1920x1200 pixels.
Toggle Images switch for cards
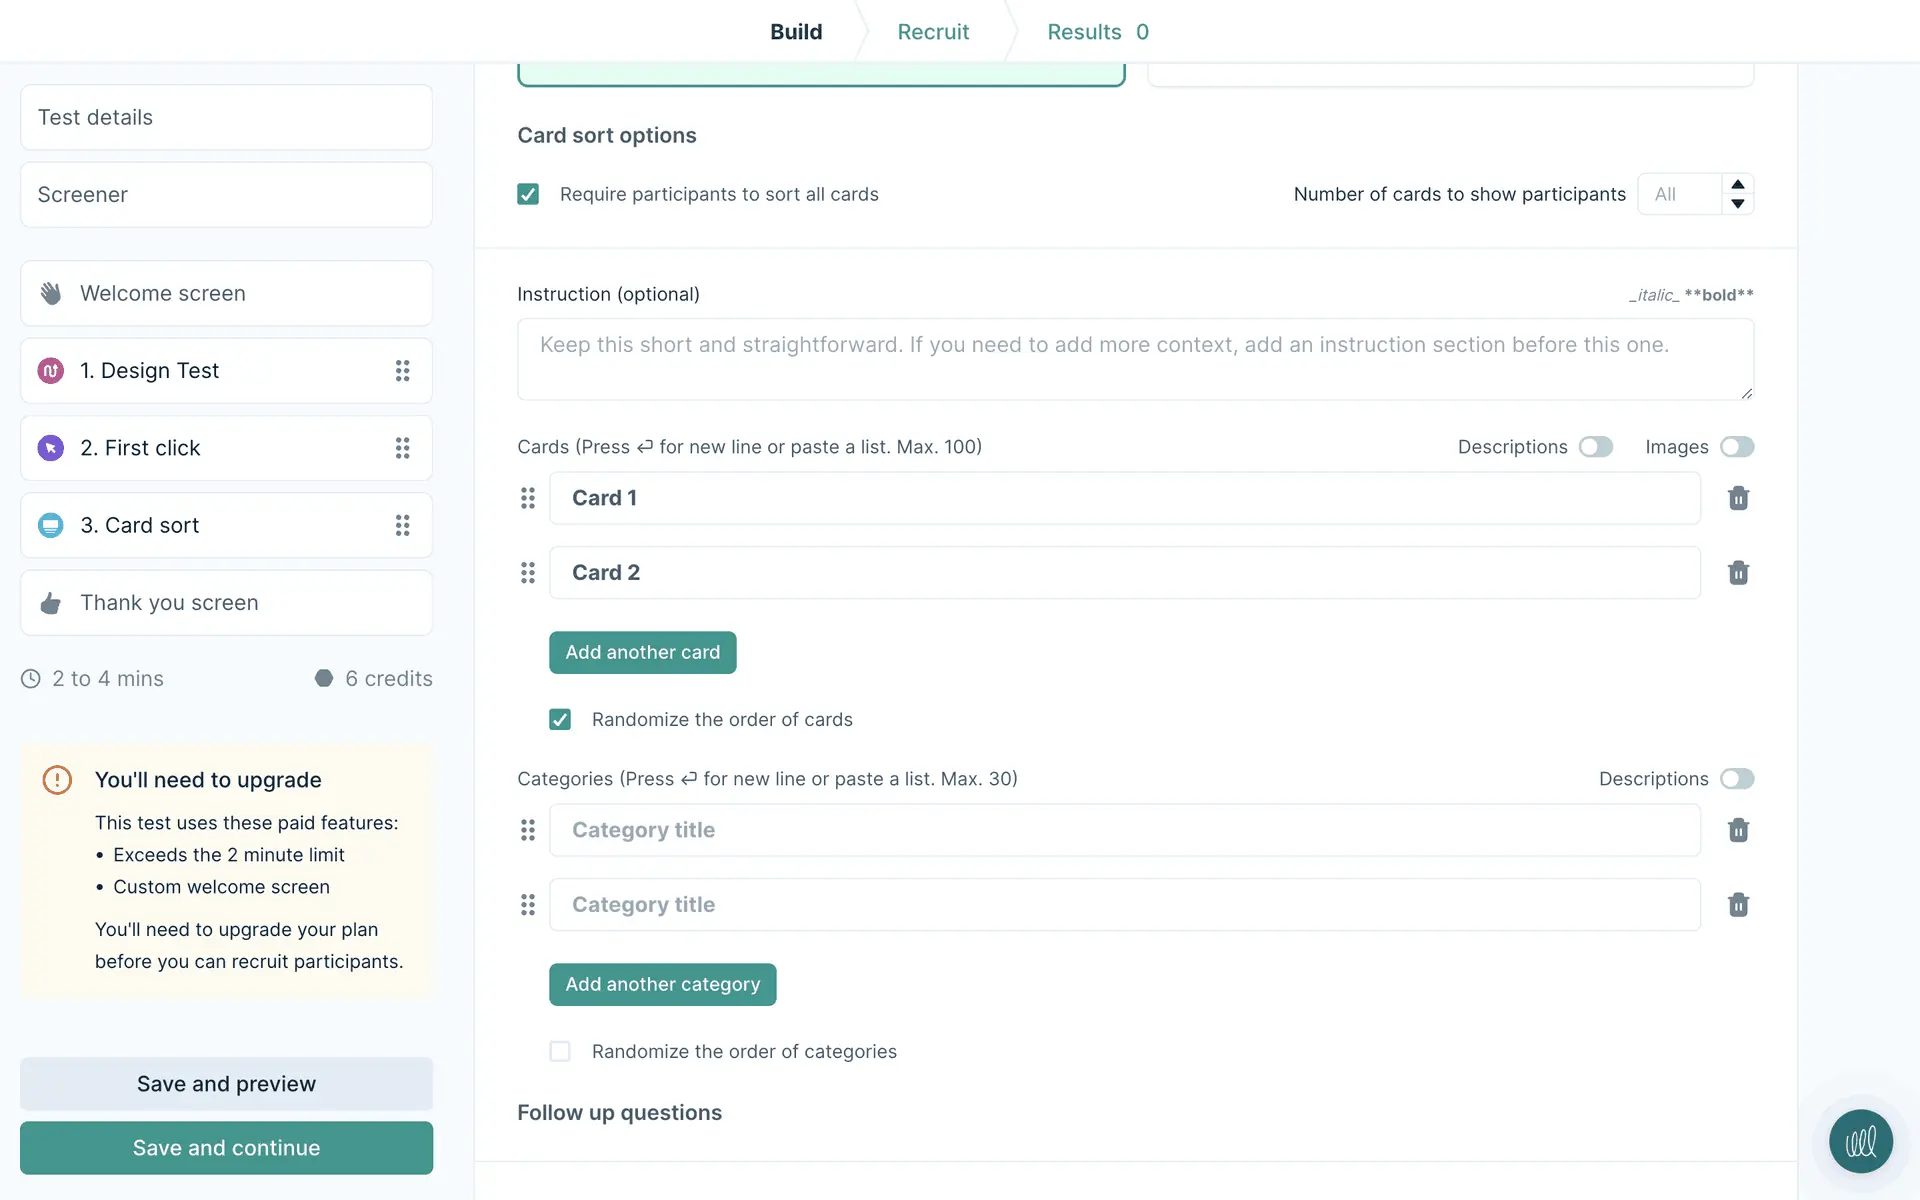click(1737, 447)
